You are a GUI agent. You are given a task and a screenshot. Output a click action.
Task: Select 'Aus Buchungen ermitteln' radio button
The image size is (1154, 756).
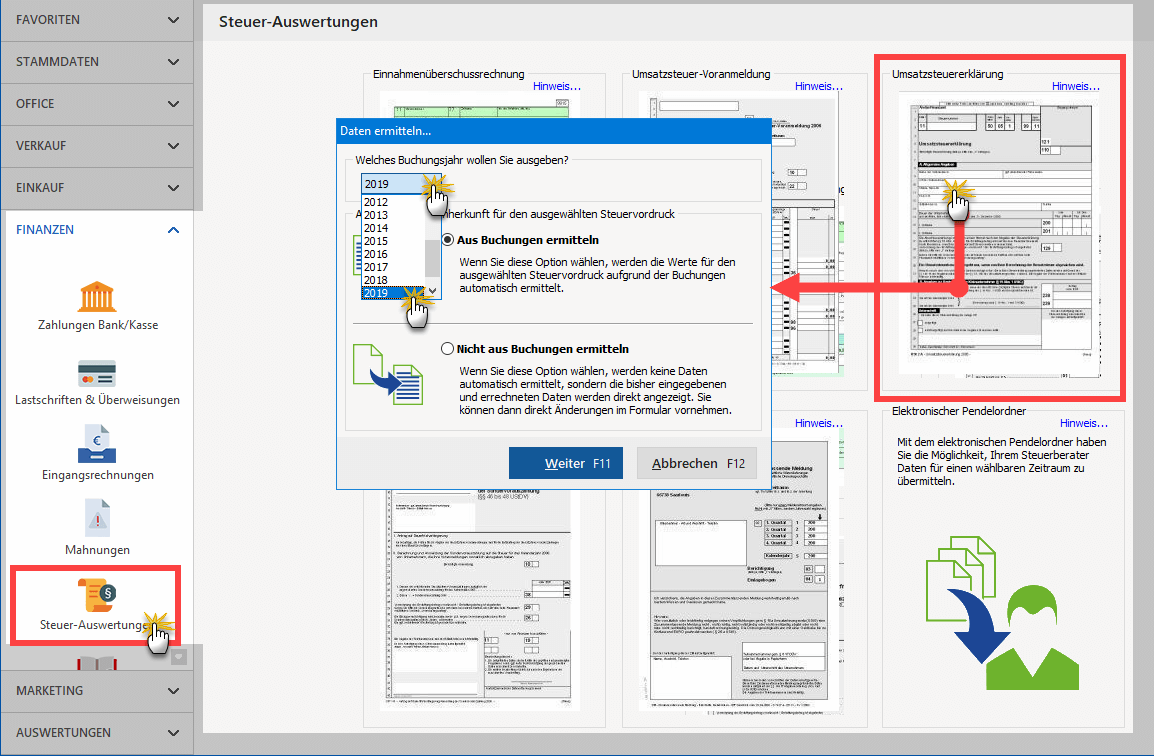pos(447,240)
